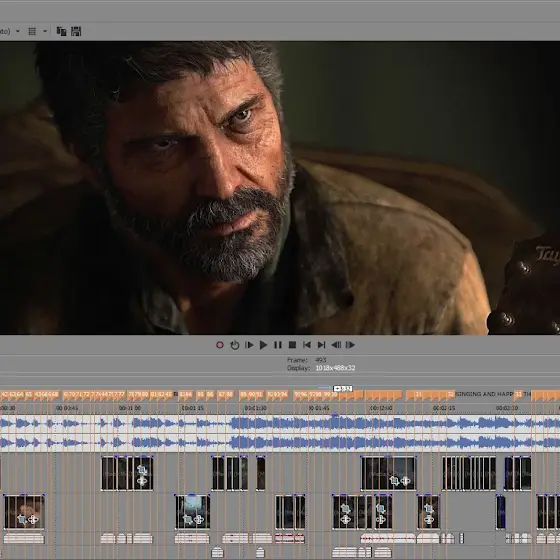Click the 00:02:30 mark on the time ruler

507,408
